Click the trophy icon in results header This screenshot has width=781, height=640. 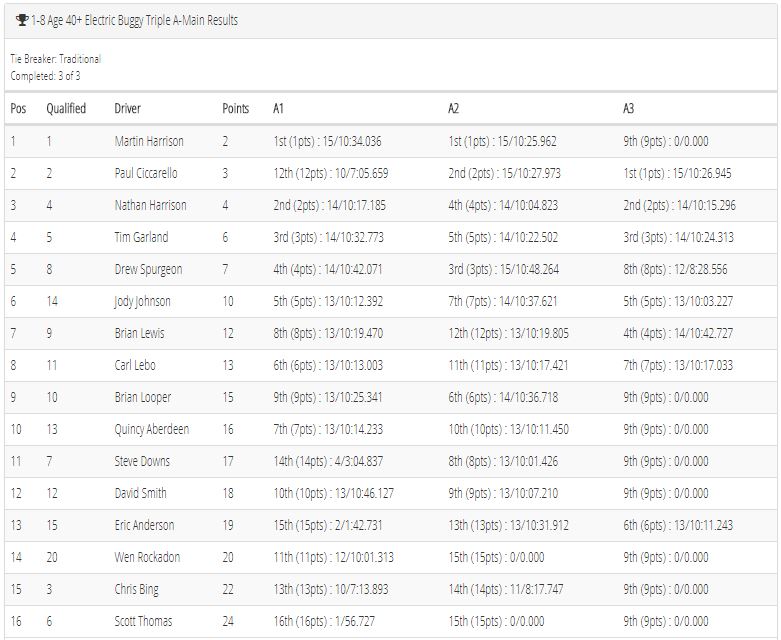[21, 20]
